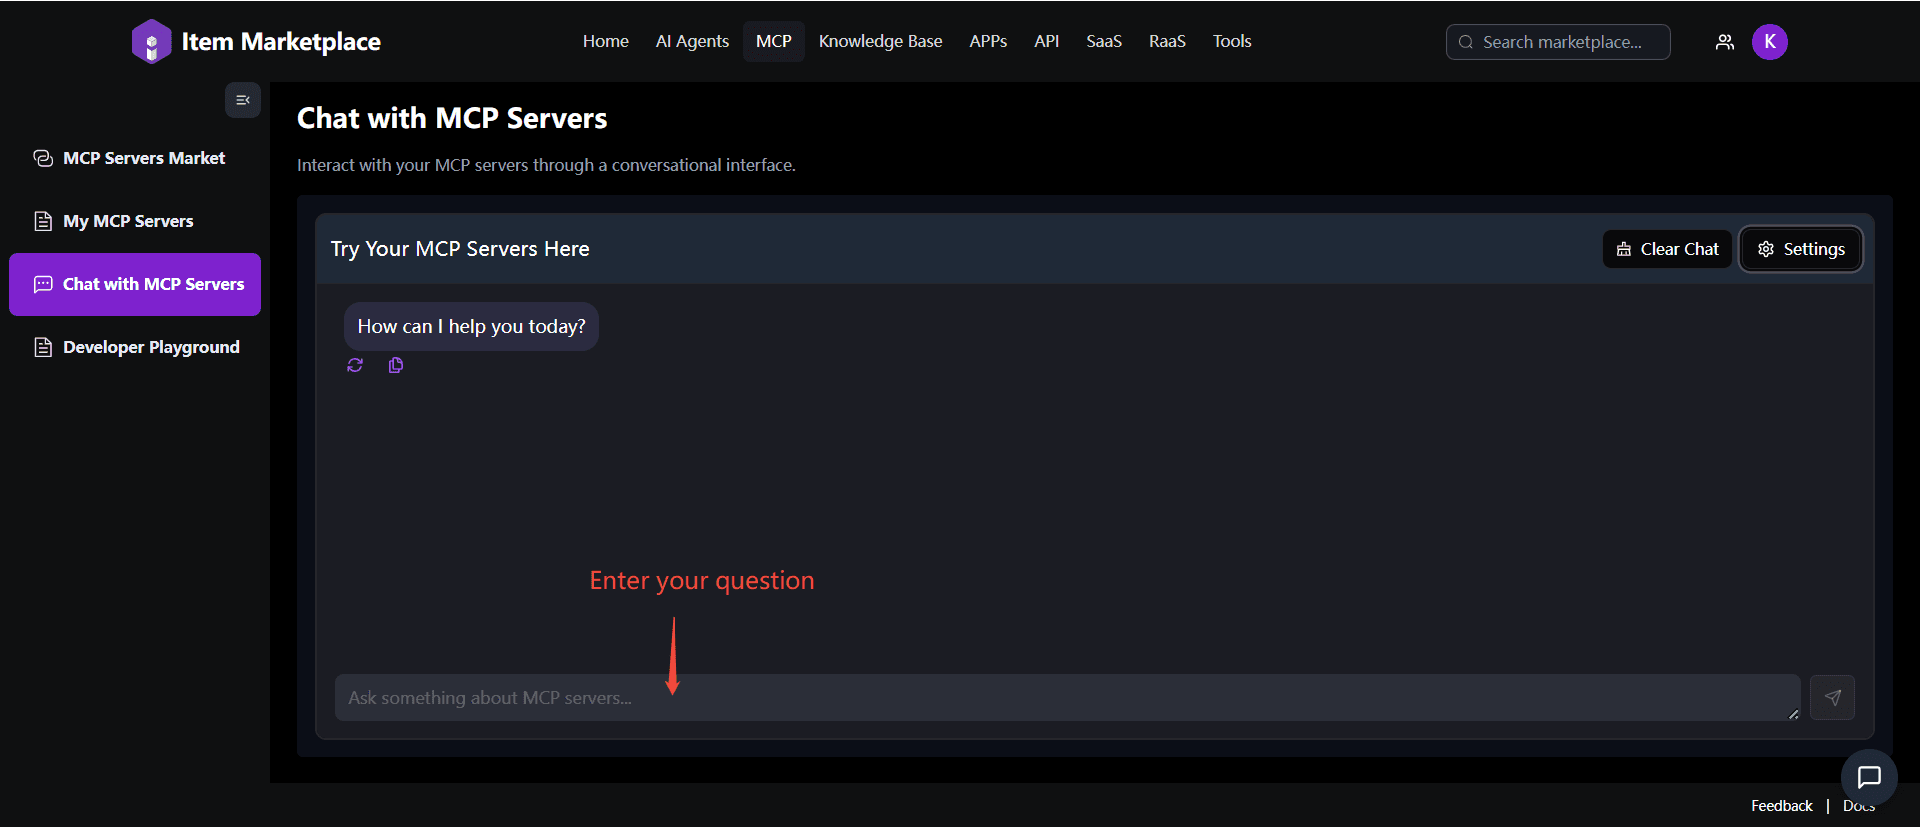
Task: Click the Chat with MCP Servers page heading
Action: 452,118
